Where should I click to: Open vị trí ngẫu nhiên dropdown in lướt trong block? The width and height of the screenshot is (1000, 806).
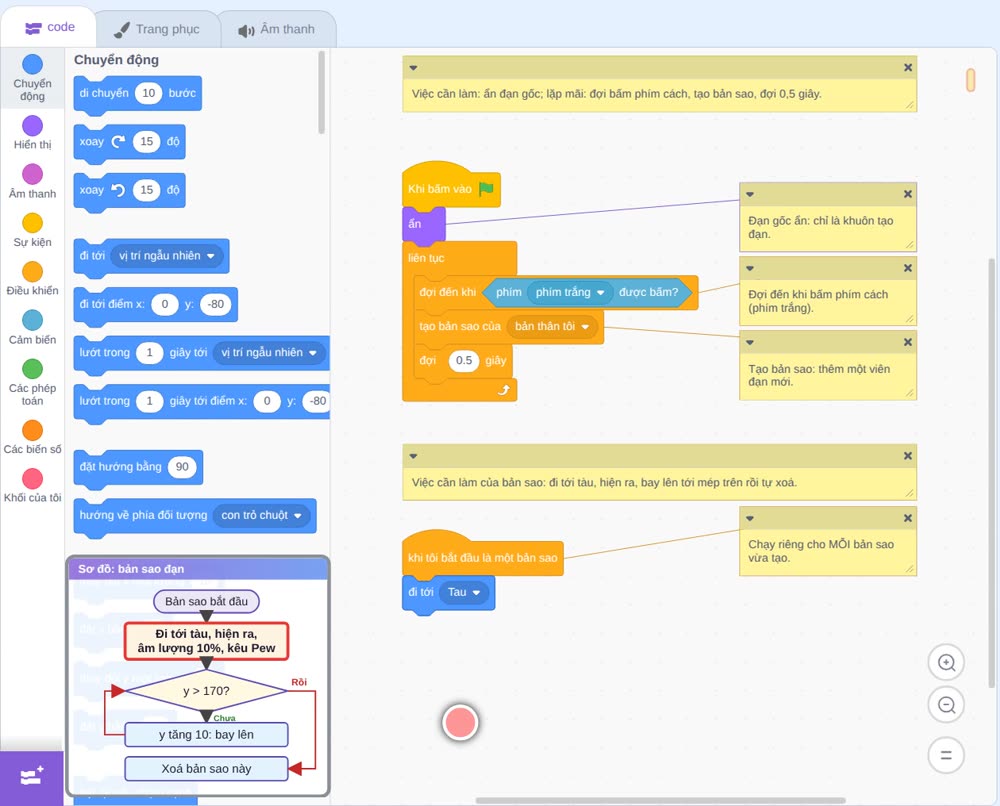click(x=268, y=353)
